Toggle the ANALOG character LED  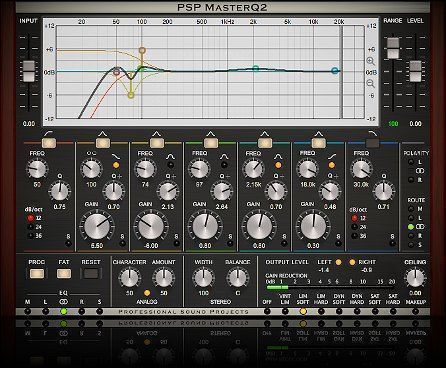tap(147, 293)
